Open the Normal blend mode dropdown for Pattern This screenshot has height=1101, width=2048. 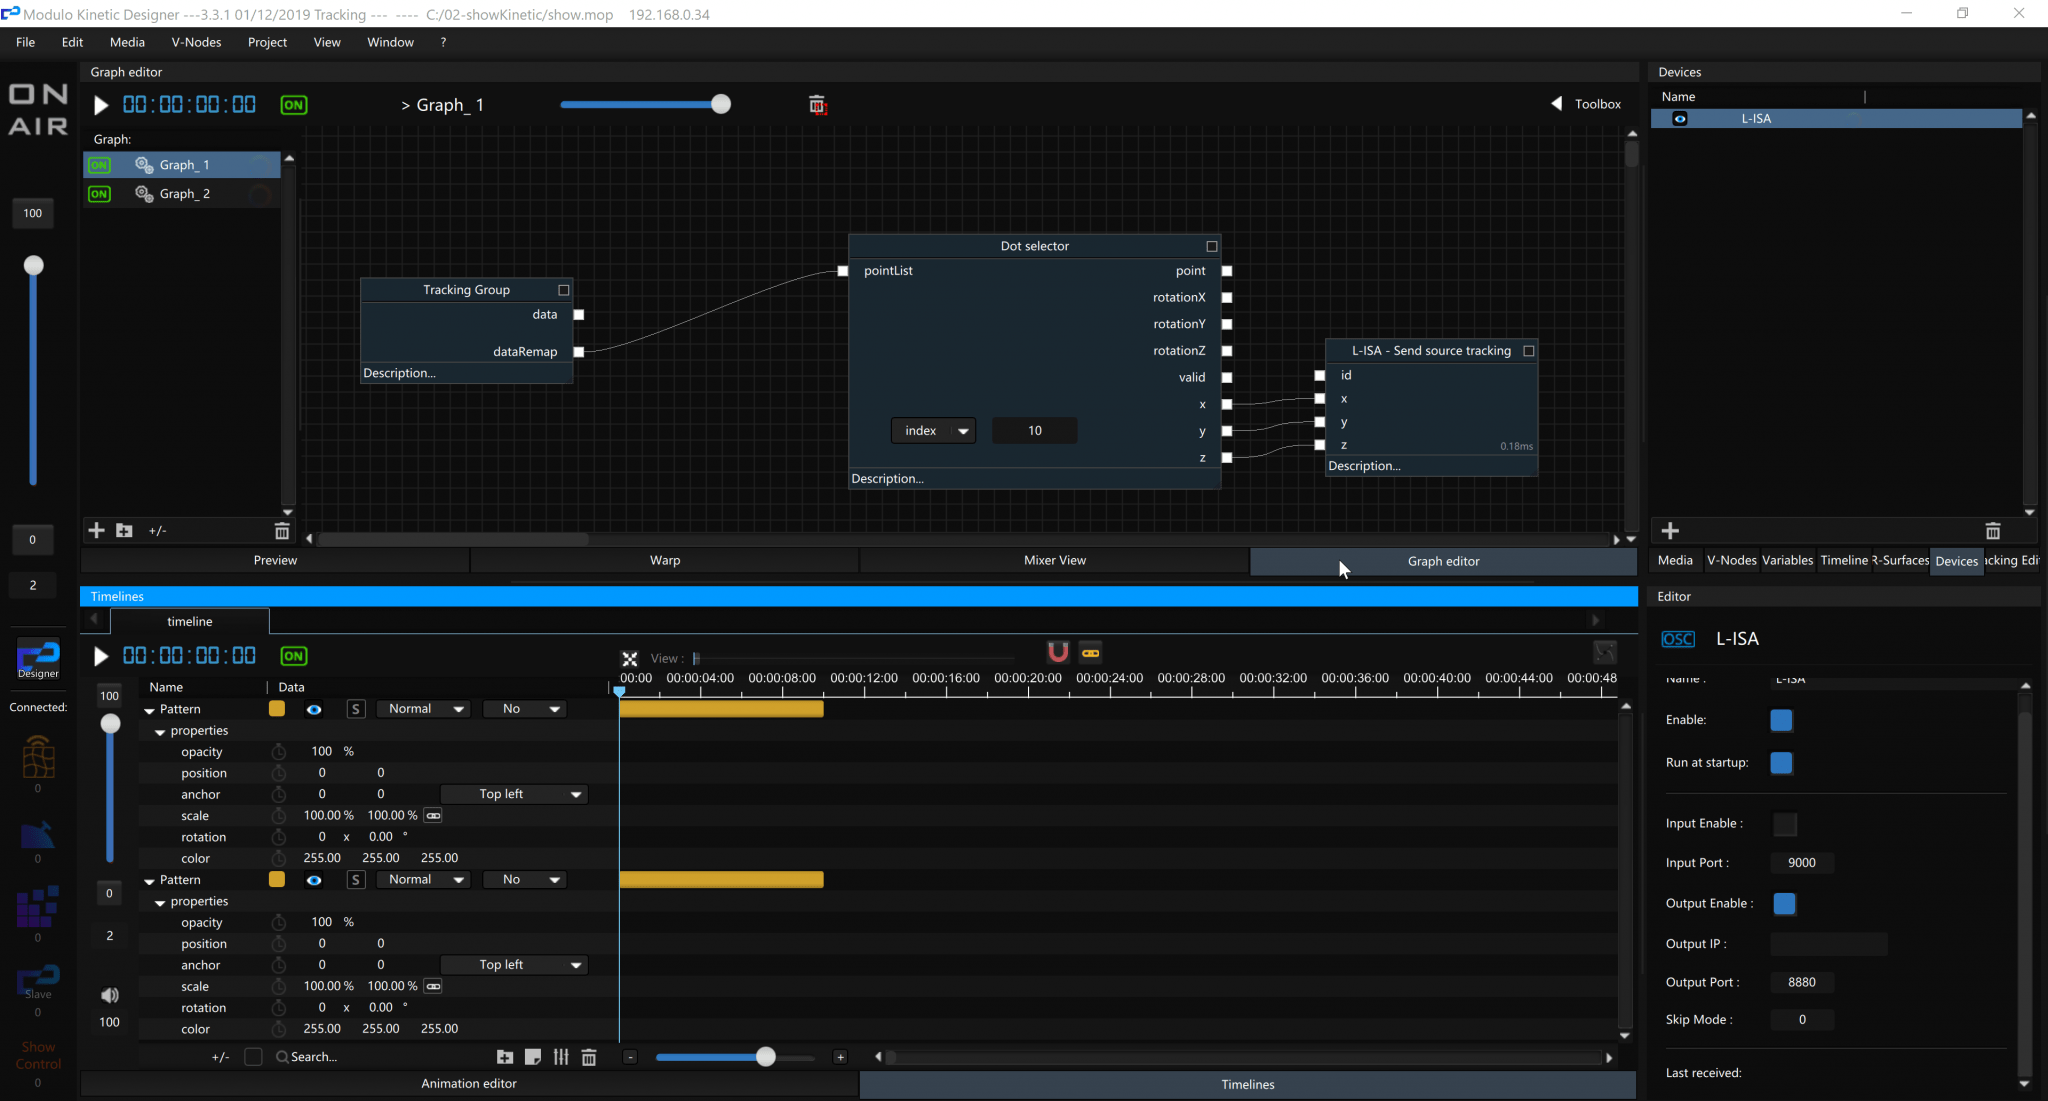coord(422,708)
